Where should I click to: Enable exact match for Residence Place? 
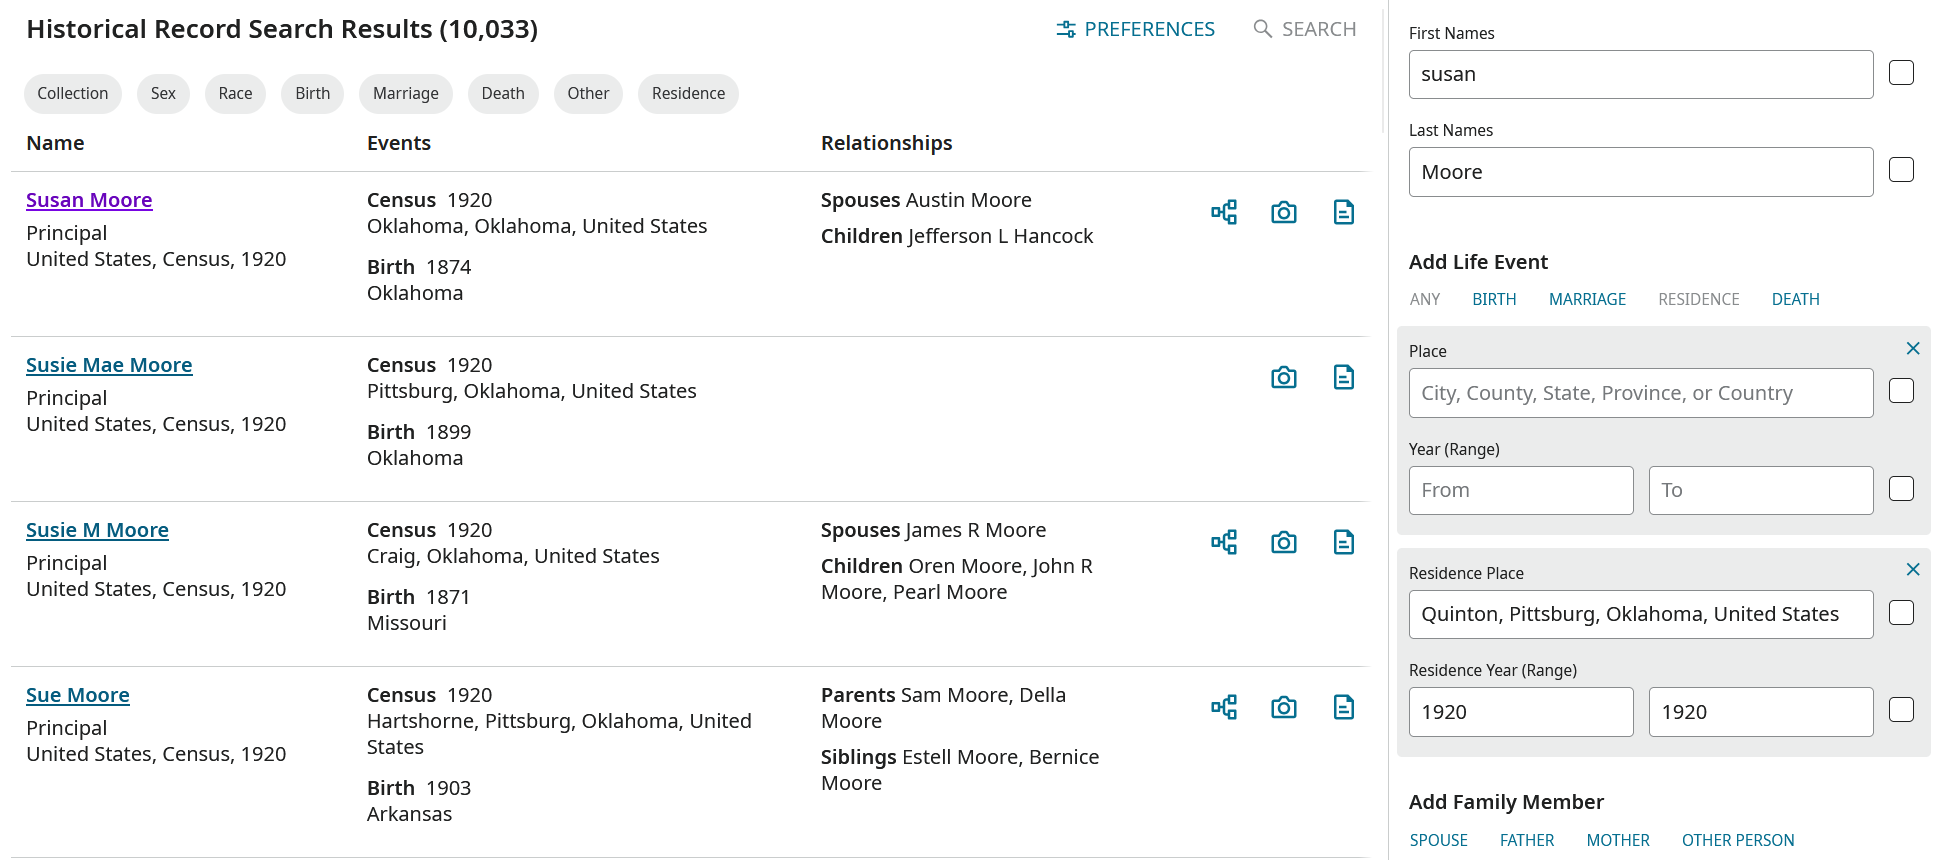coord(1901,613)
